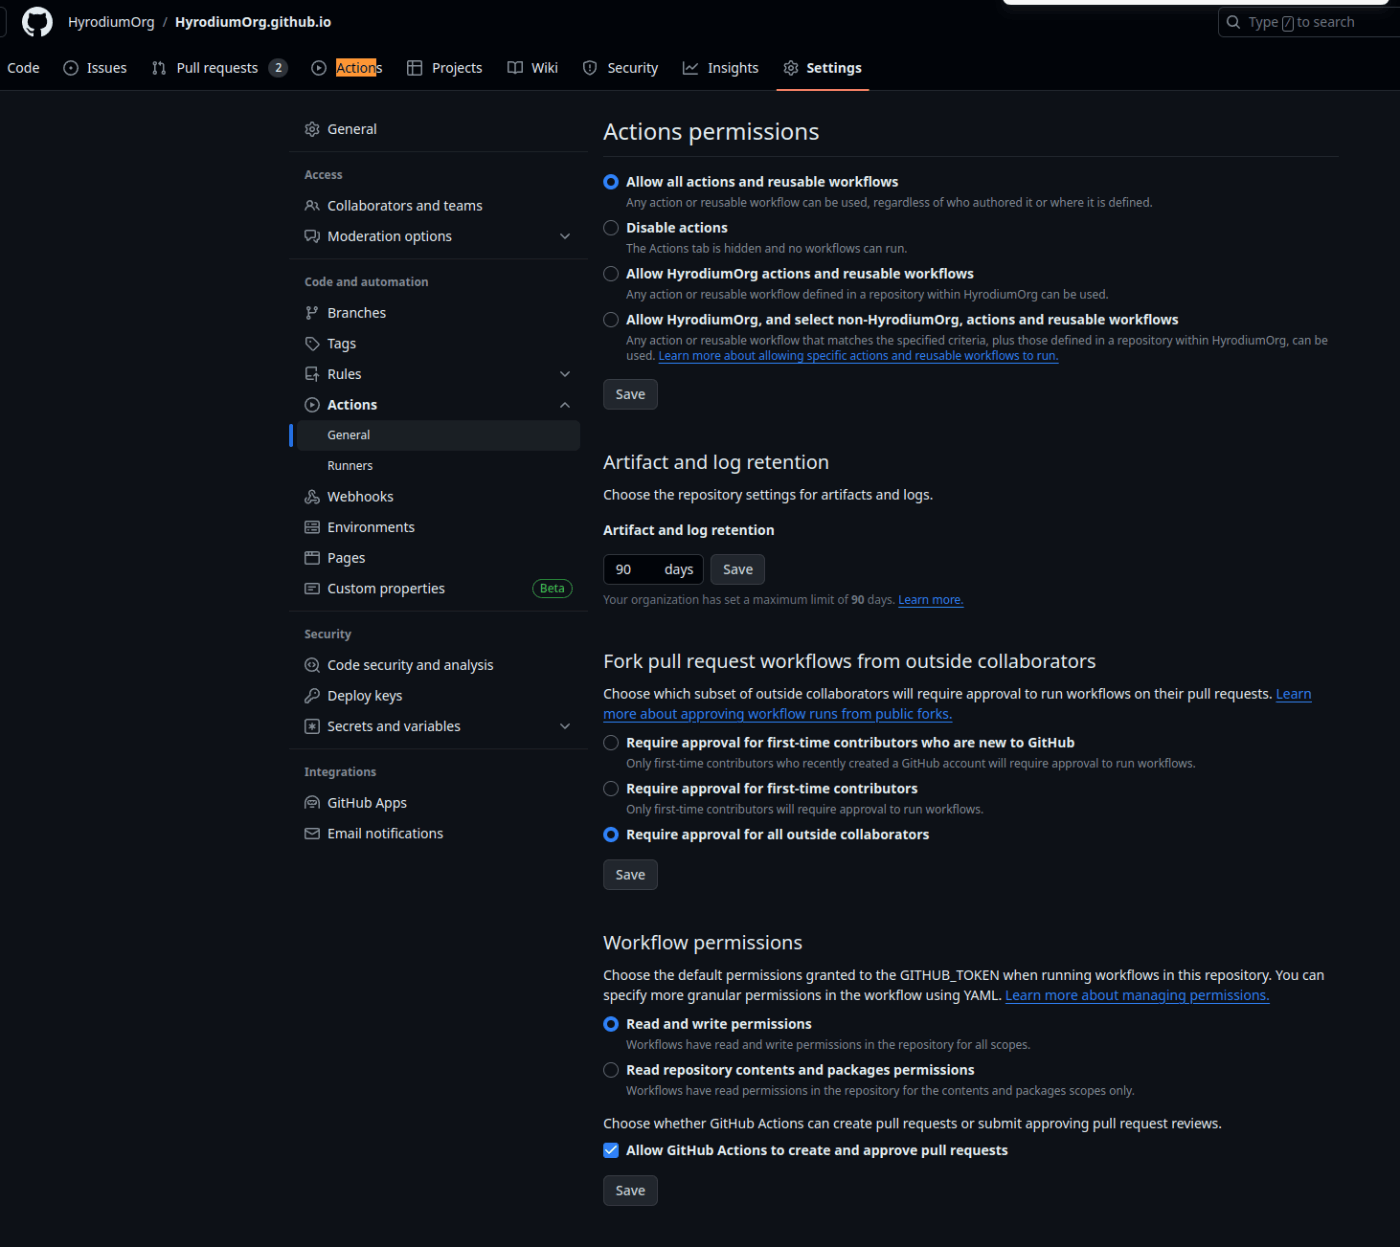Image resolution: width=1400 pixels, height=1247 pixels.
Task: Click the Moderation options comment icon
Action: (x=312, y=236)
